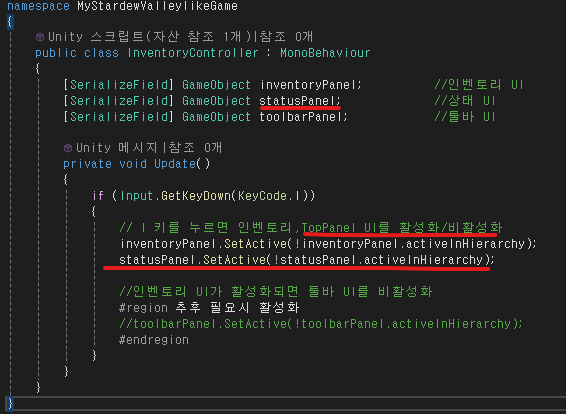The width and height of the screenshot is (566, 414).
Task: Click activeInHierarchy on the statusPanel line
Action: pos(423,260)
